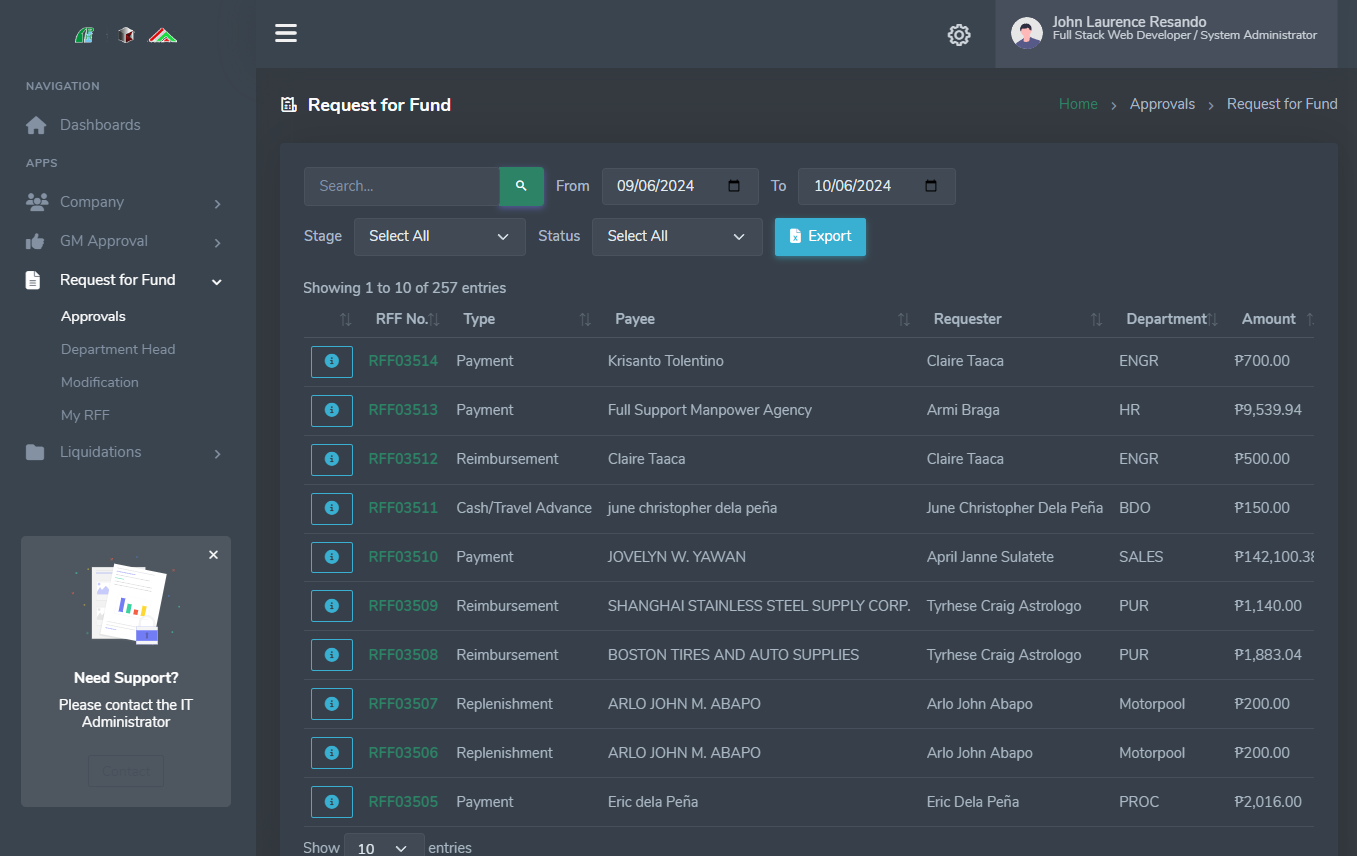Screen dimensions: 1357x856
Task: Click the From date calendar picker icon
Action: point(734,186)
